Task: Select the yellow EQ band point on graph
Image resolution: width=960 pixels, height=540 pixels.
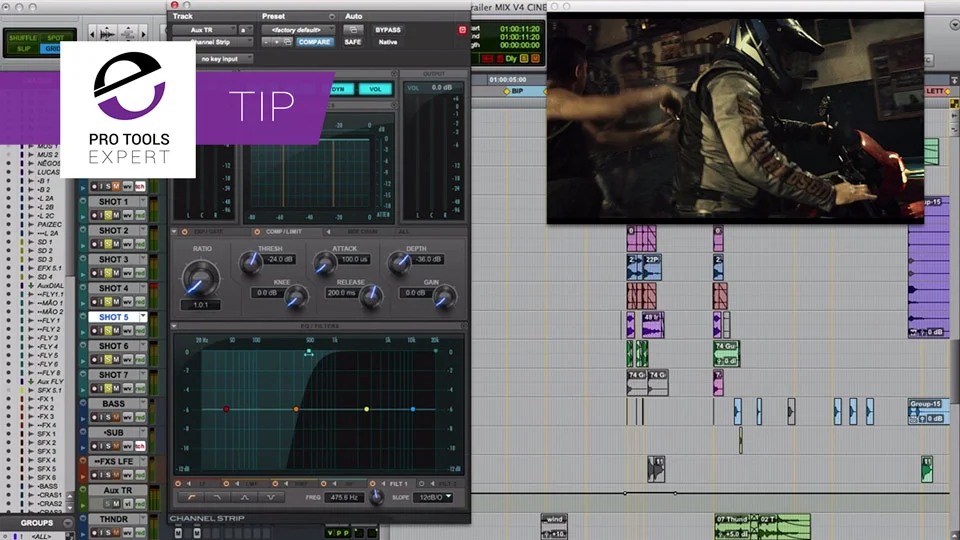Action: 366,409
